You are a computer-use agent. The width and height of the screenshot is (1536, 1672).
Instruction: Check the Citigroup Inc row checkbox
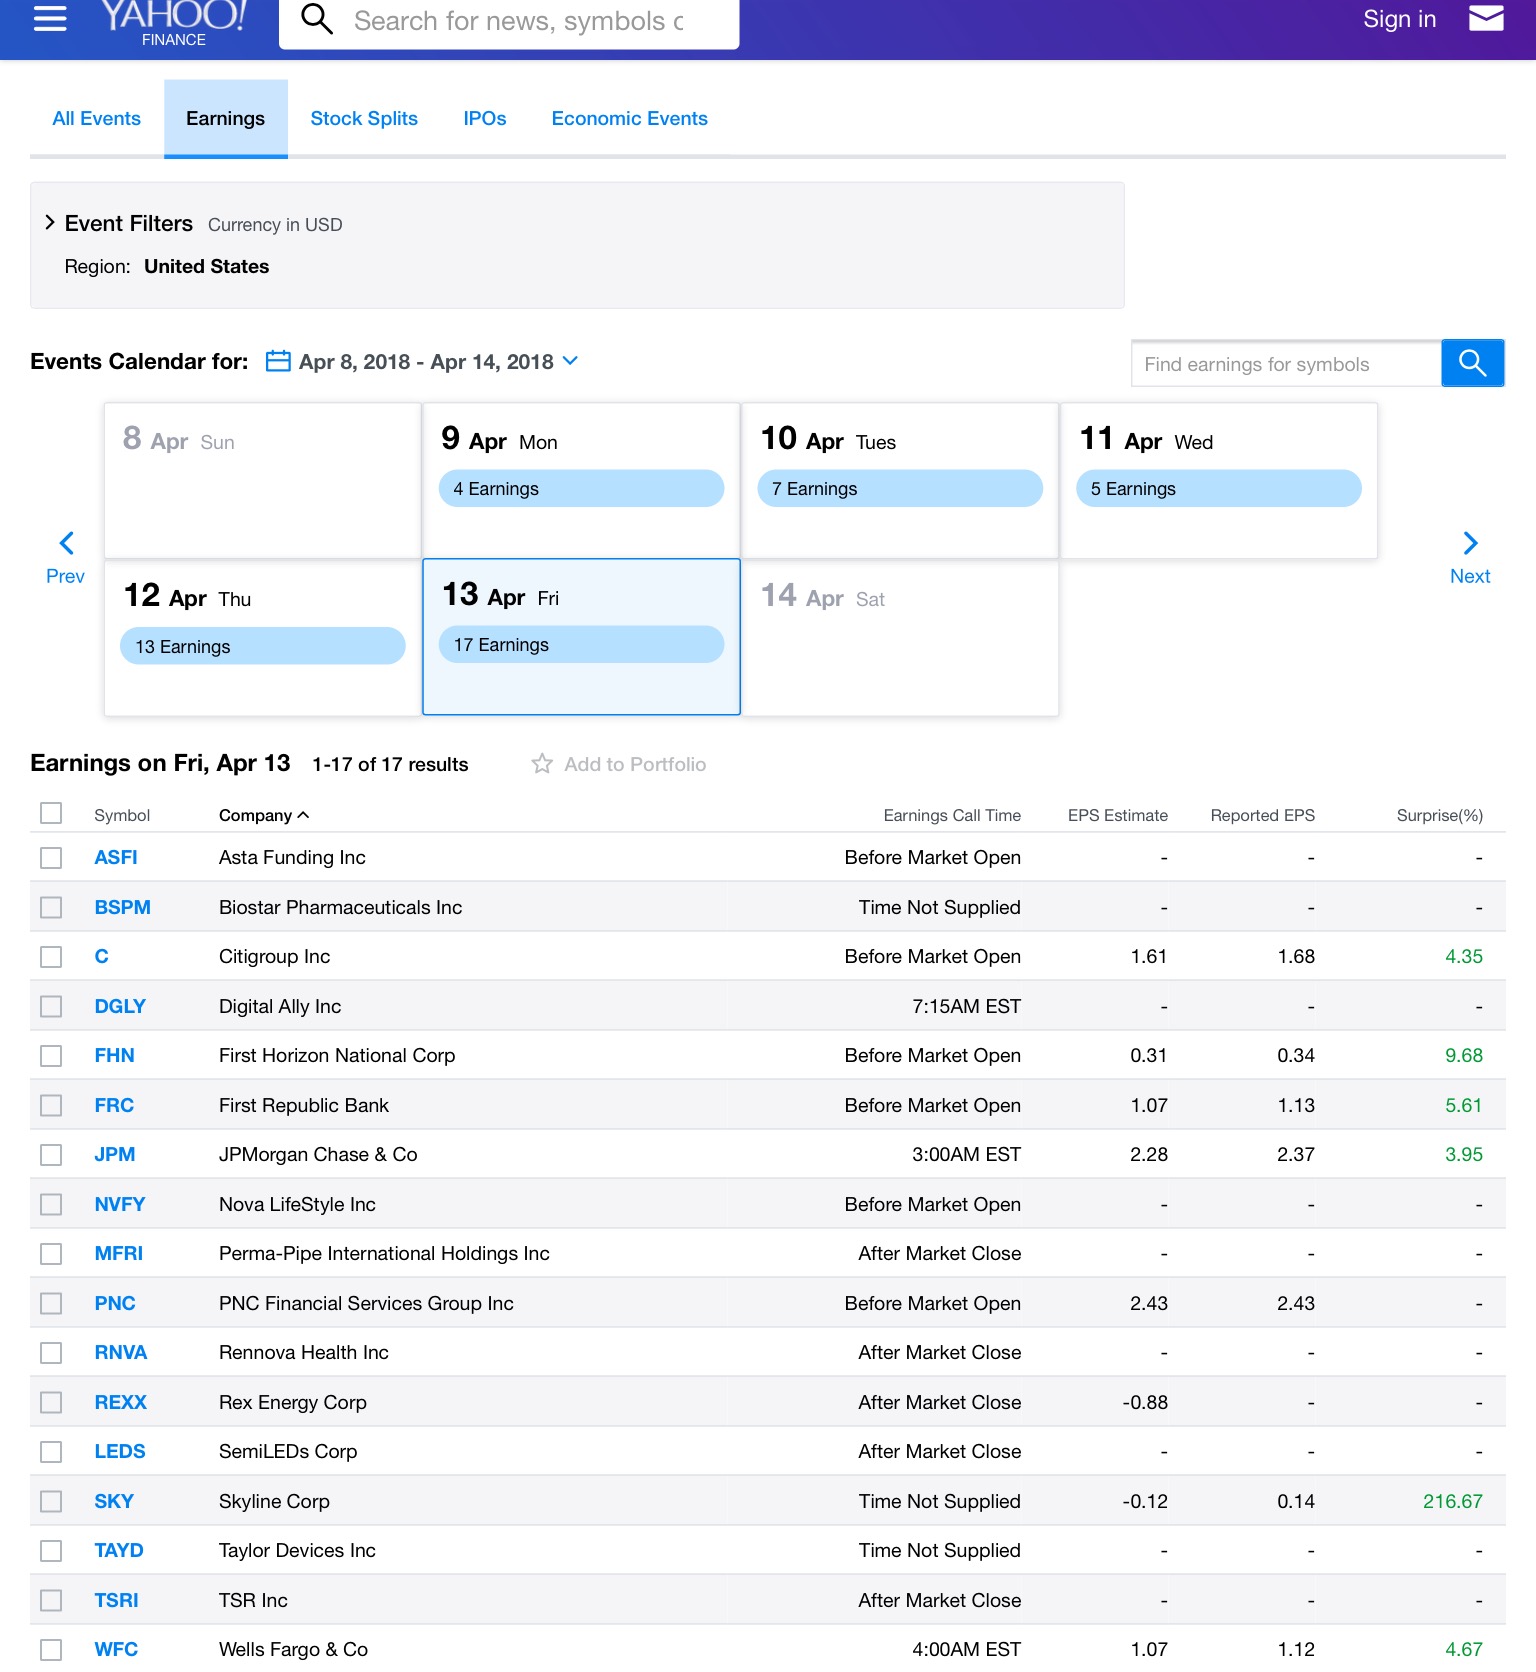(51, 957)
